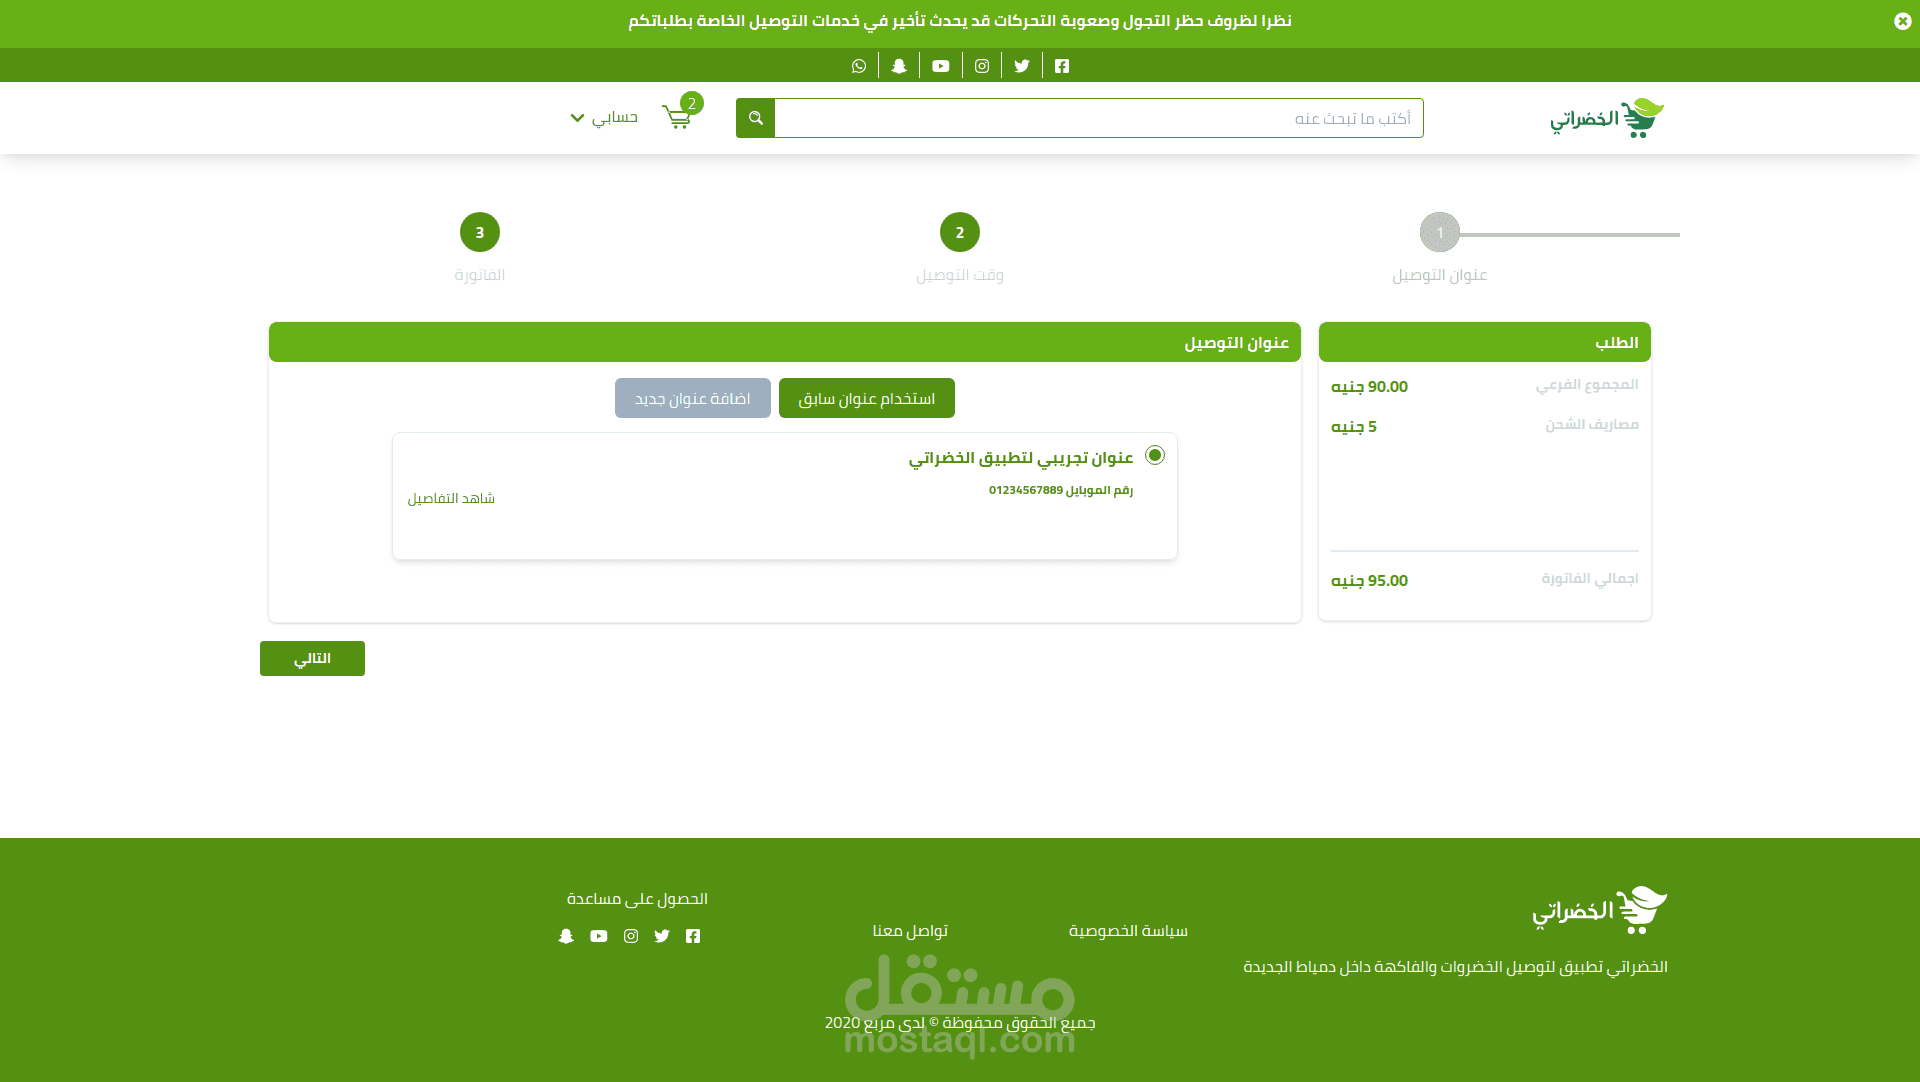Open سياسة الخصوصية footer link
This screenshot has height=1082, width=1920.
click(1128, 931)
